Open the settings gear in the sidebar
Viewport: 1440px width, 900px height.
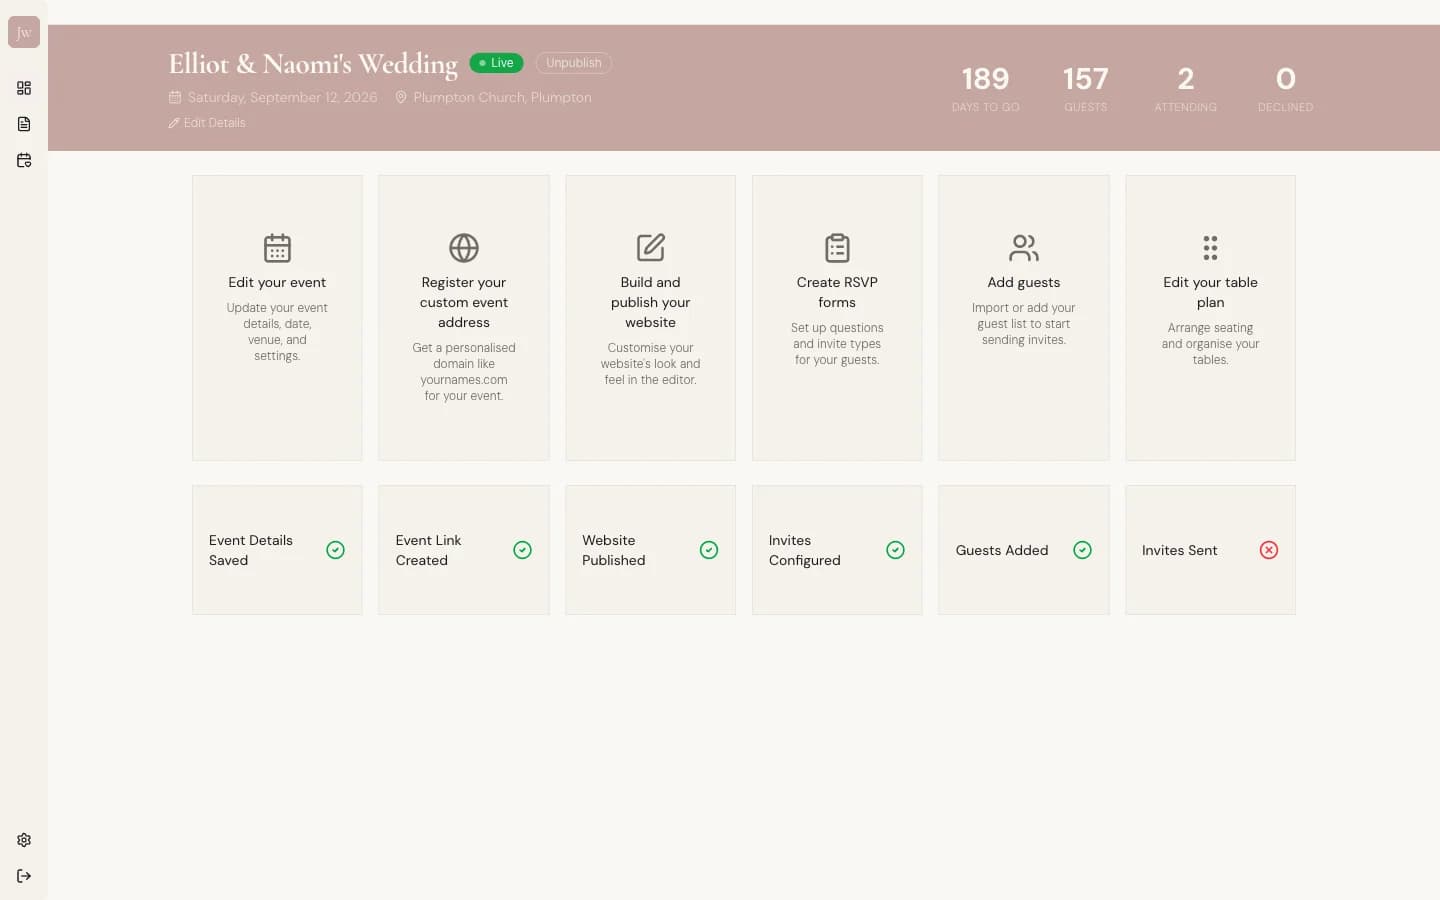tap(24, 840)
